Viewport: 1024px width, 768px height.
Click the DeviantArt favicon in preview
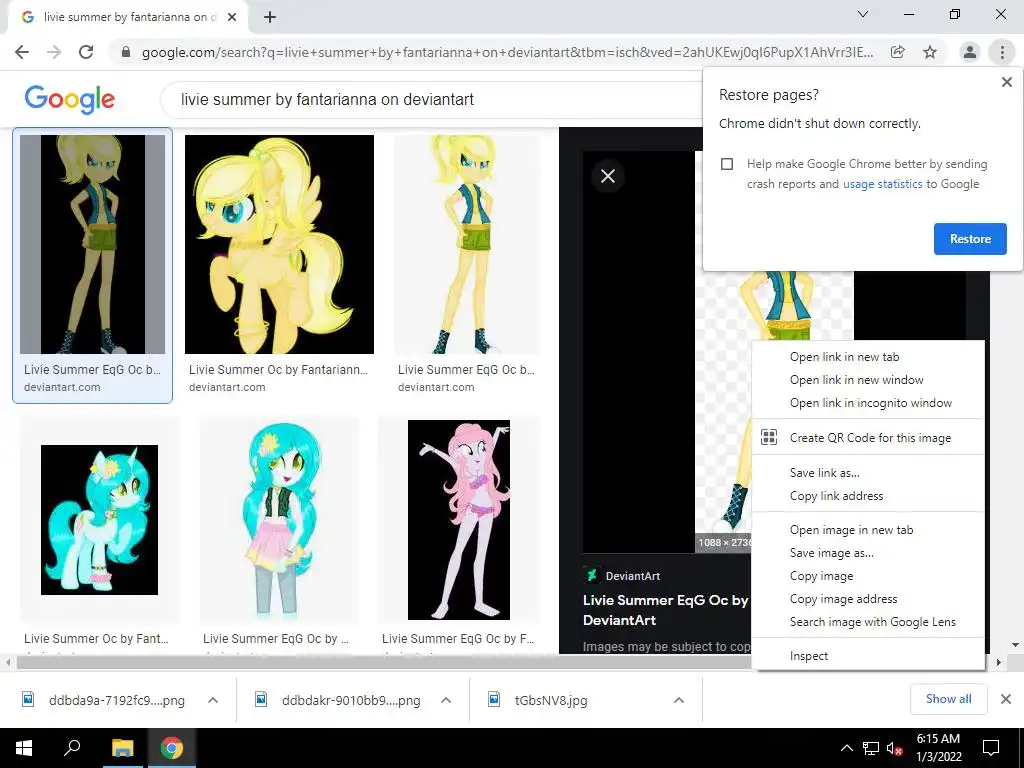[592, 575]
